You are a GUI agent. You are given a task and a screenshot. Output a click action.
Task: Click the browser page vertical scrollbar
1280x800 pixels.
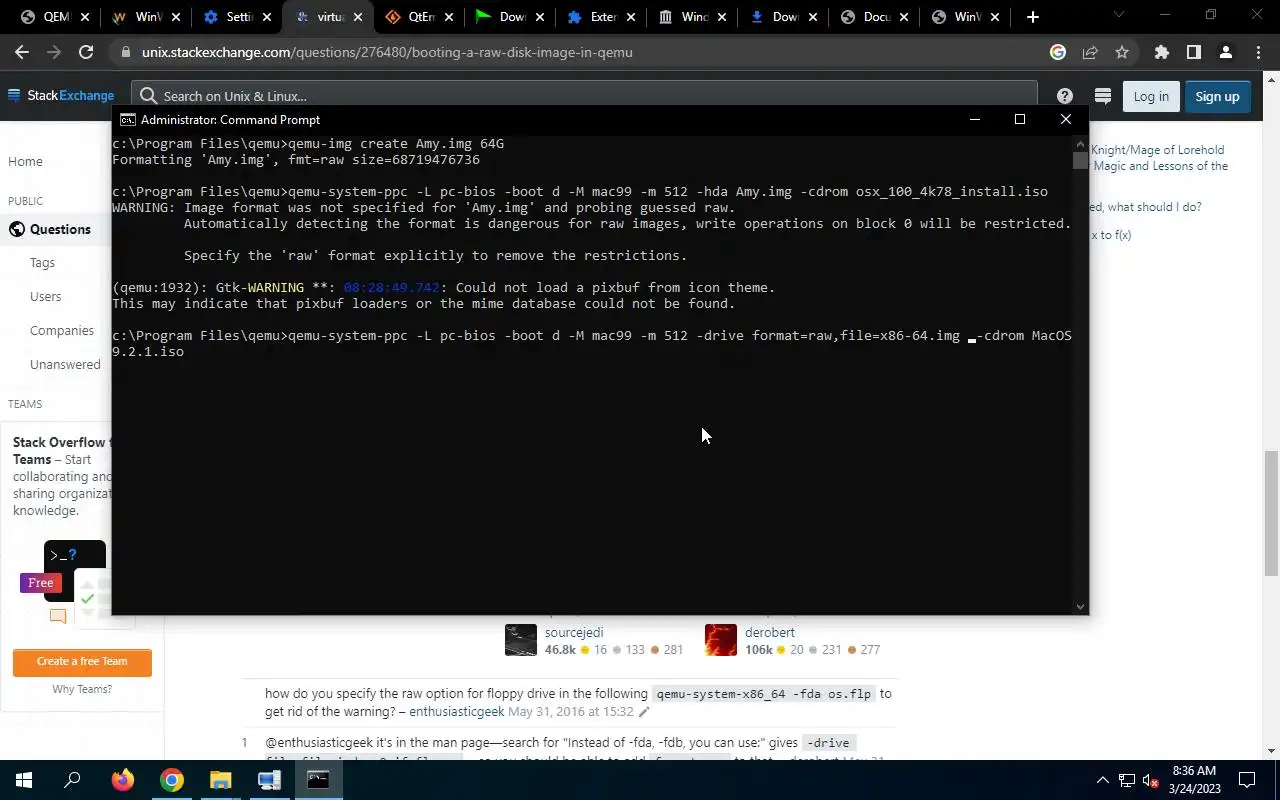1271,512
